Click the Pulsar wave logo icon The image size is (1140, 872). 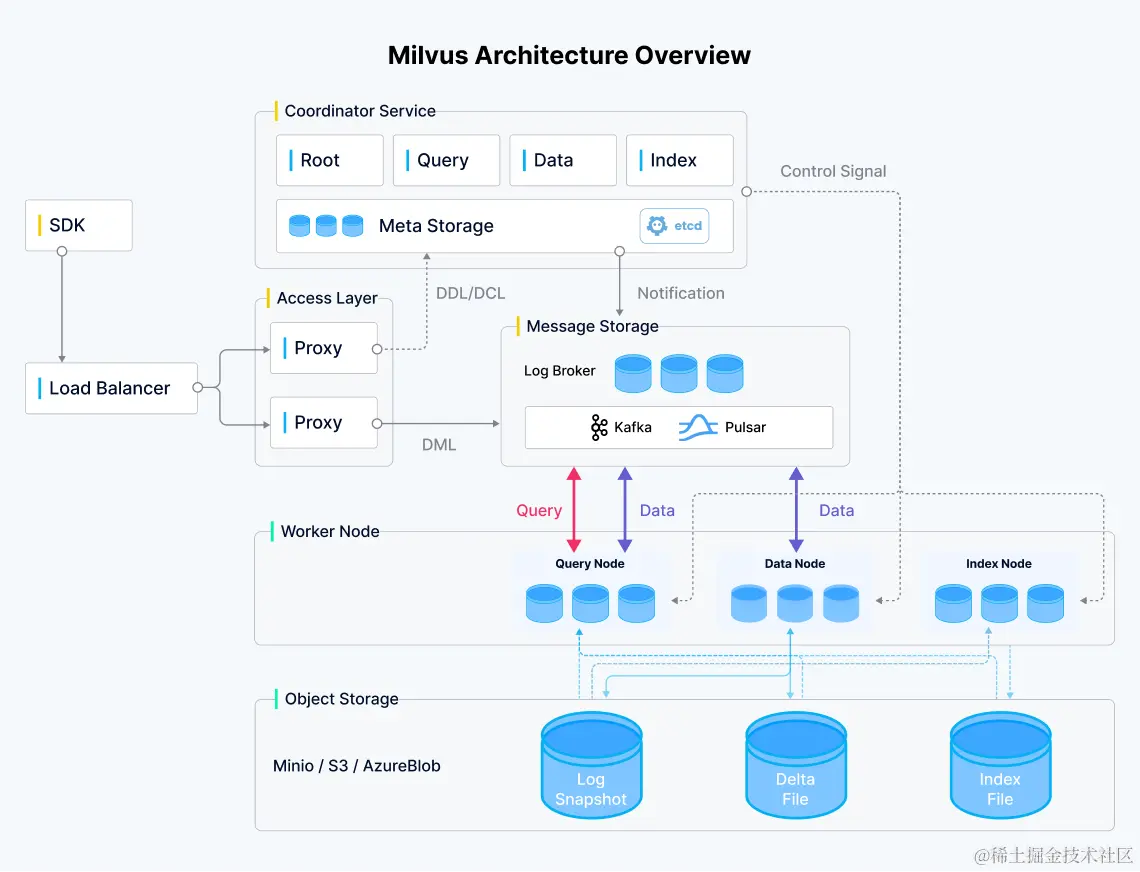(x=698, y=428)
